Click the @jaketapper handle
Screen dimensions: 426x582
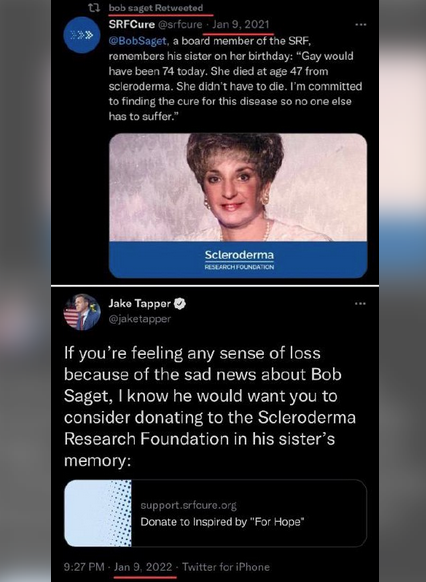click(140, 319)
